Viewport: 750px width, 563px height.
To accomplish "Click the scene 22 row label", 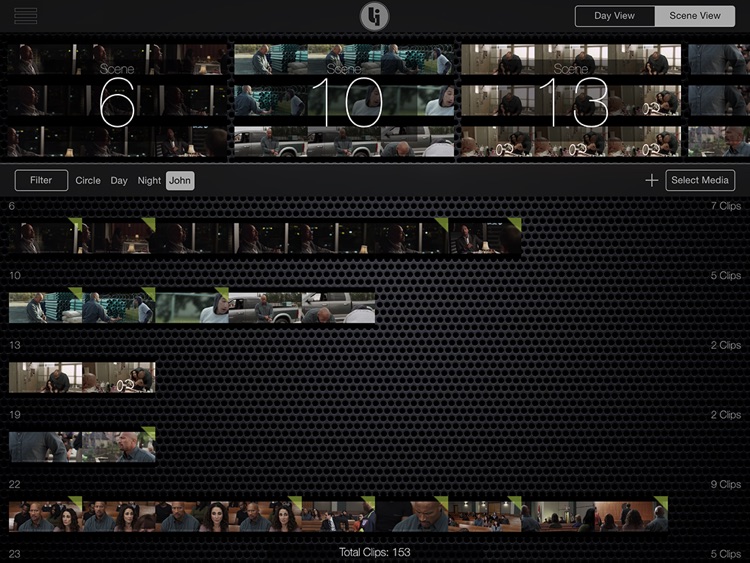I will [x=15, y=485].
